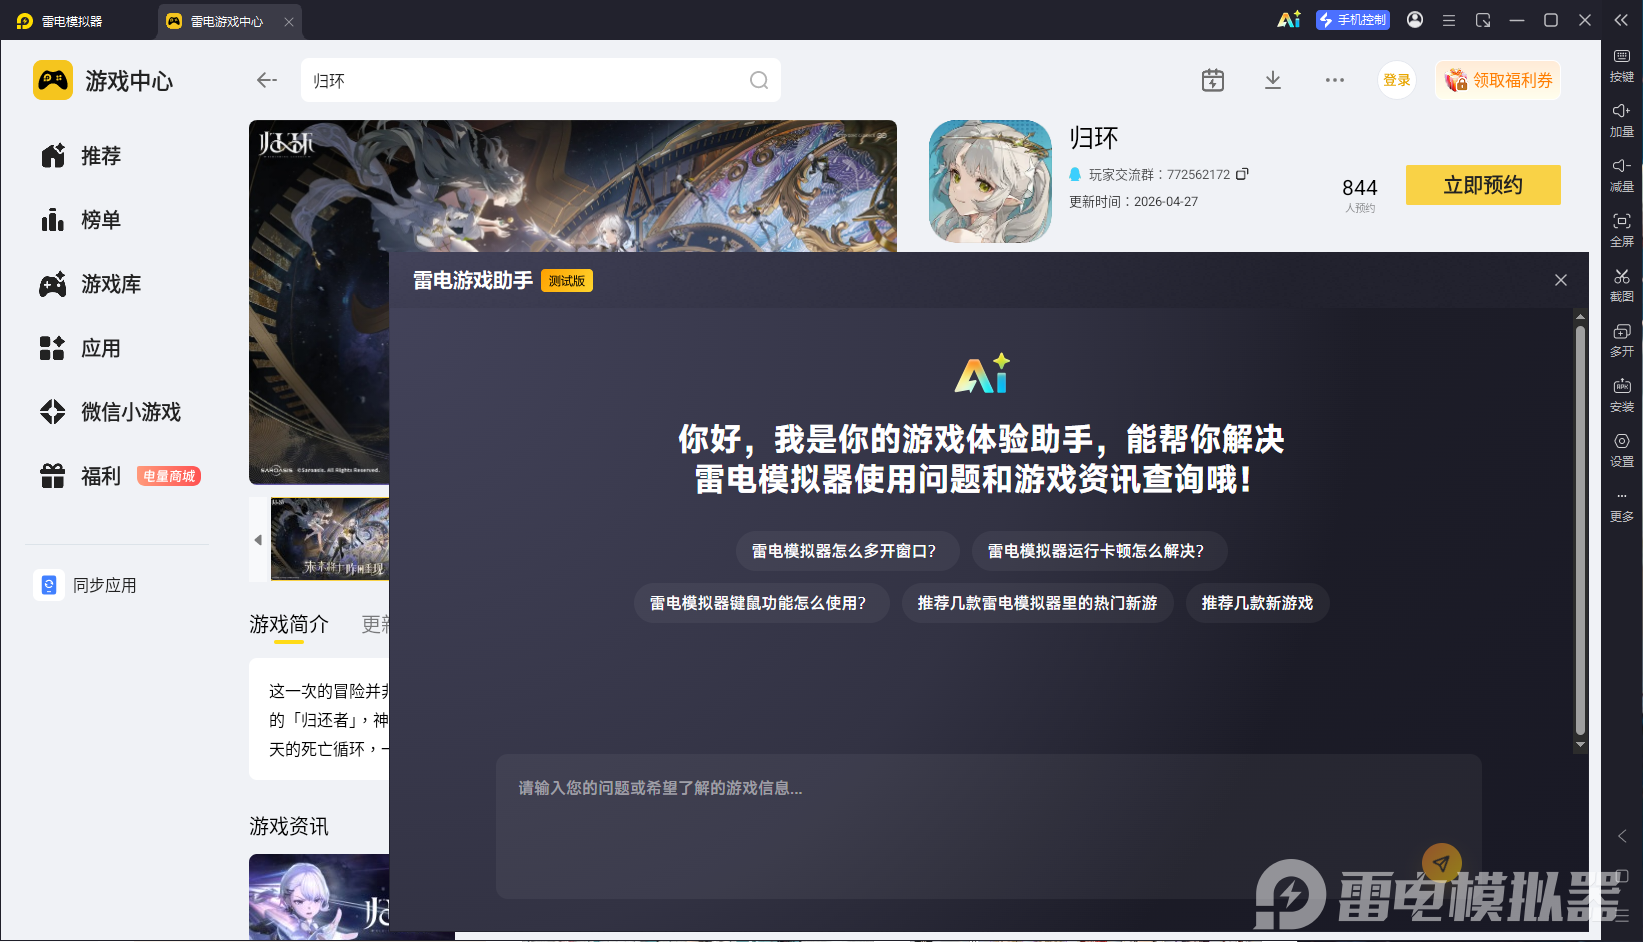Screen dimensions: 1643x942
Task: Open the AI assistant icon in title bar
Action: [x=1289, y=20]
